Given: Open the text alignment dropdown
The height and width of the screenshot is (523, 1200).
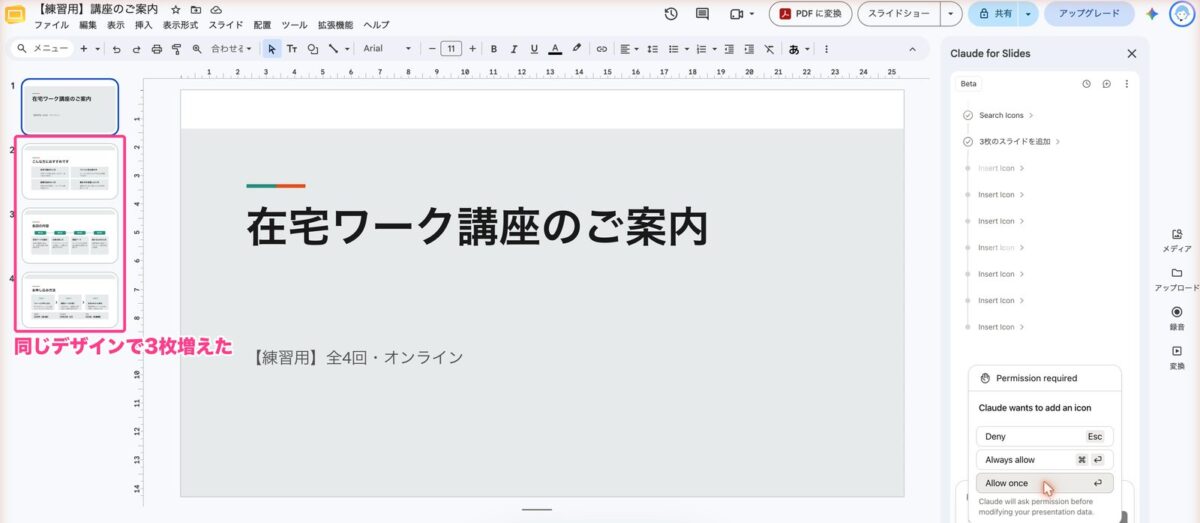Looking at the screenshot, I should pyautogui.click(x=628, y=48).
